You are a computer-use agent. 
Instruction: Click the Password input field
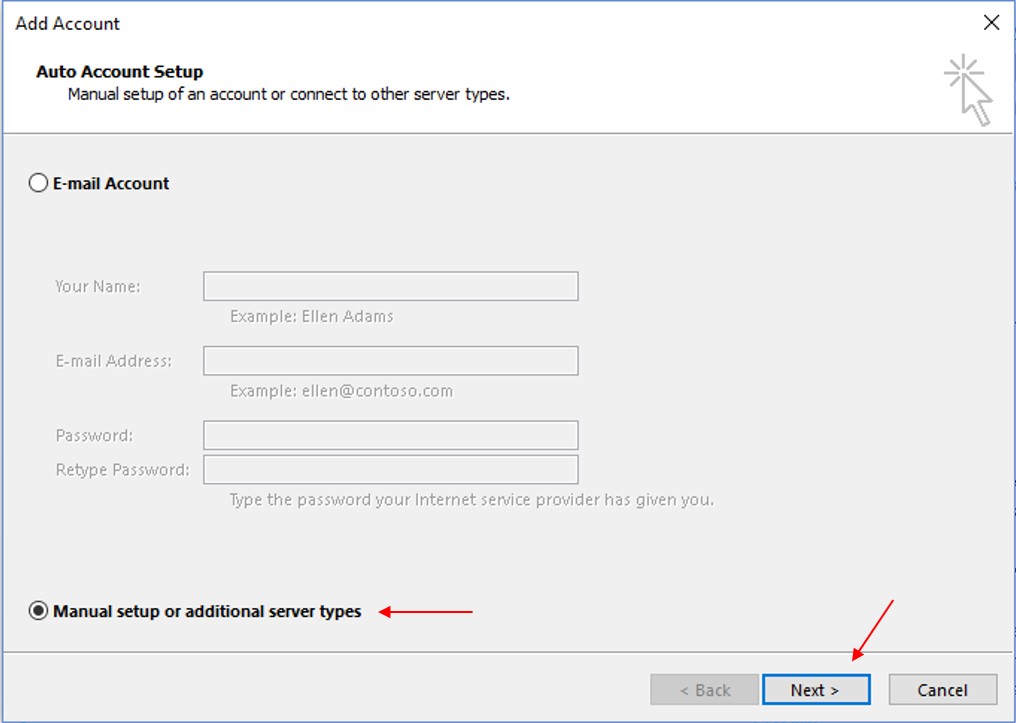click(391, 435)
